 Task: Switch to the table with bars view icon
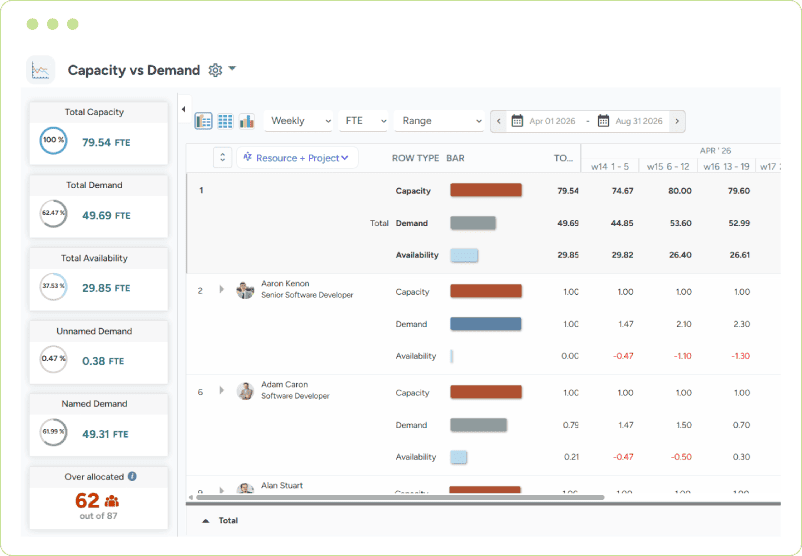pos(203,121)
